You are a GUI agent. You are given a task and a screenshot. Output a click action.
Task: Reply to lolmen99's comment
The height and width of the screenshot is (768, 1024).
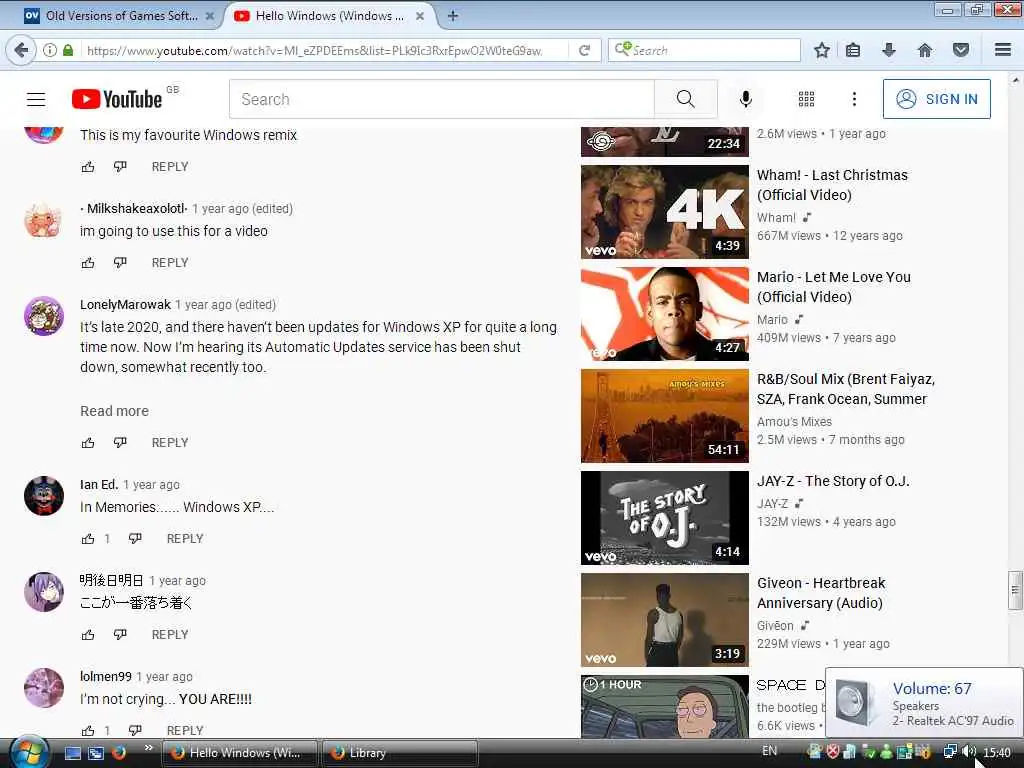coord(185,730)
